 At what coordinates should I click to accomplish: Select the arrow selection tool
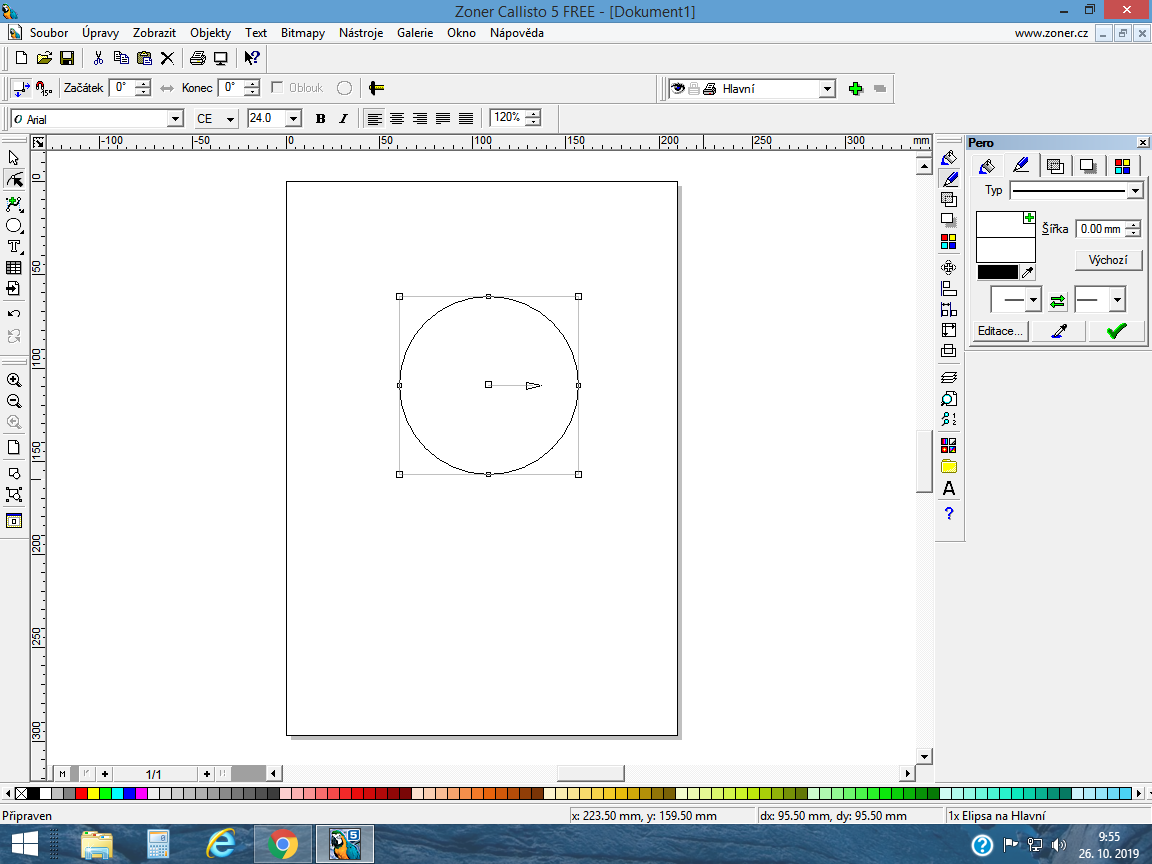13,158
